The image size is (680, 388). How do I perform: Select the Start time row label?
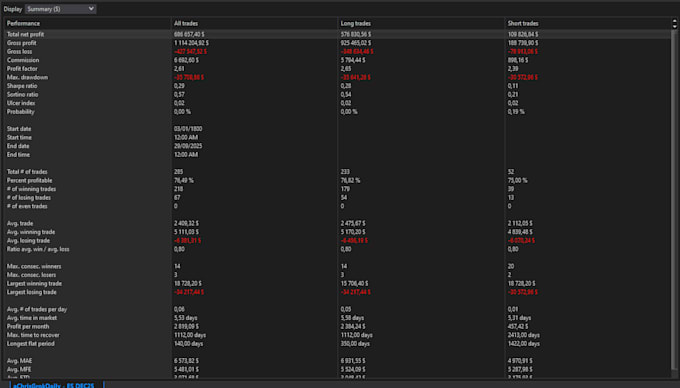pyautogui.click(x=19, y=137)
